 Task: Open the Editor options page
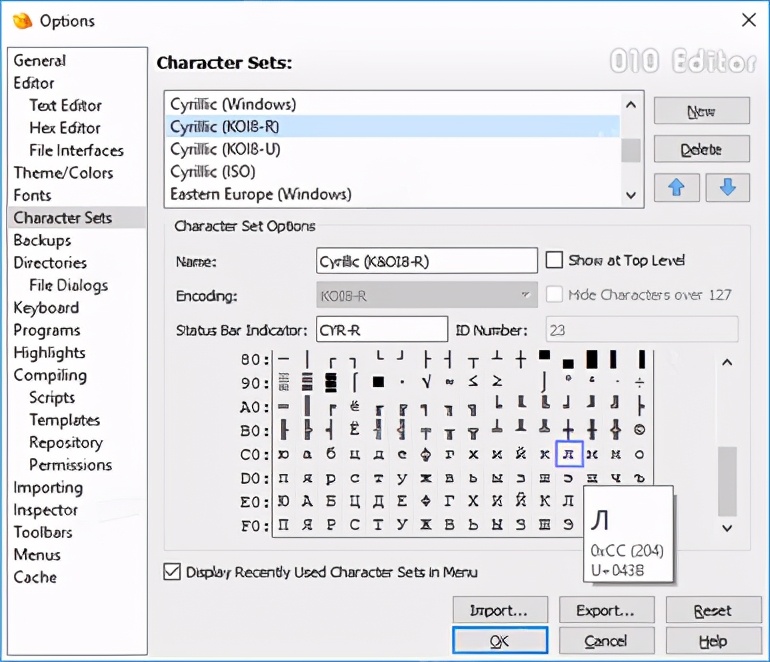[x=34, y=83]
